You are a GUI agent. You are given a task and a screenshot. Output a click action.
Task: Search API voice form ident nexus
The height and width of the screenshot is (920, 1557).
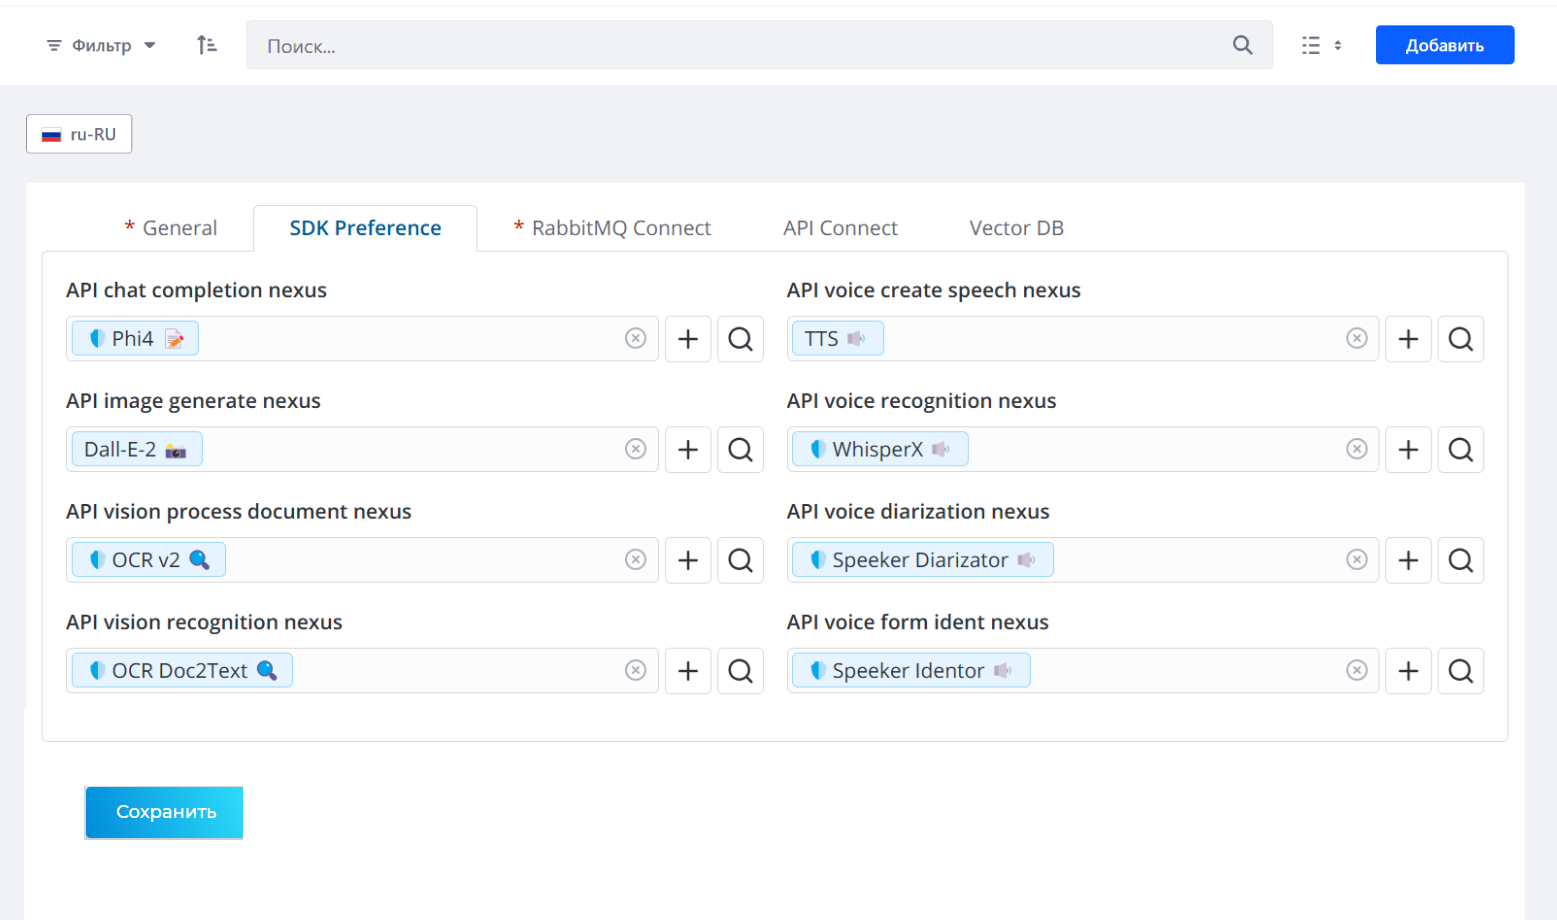tap(1460, 671)
